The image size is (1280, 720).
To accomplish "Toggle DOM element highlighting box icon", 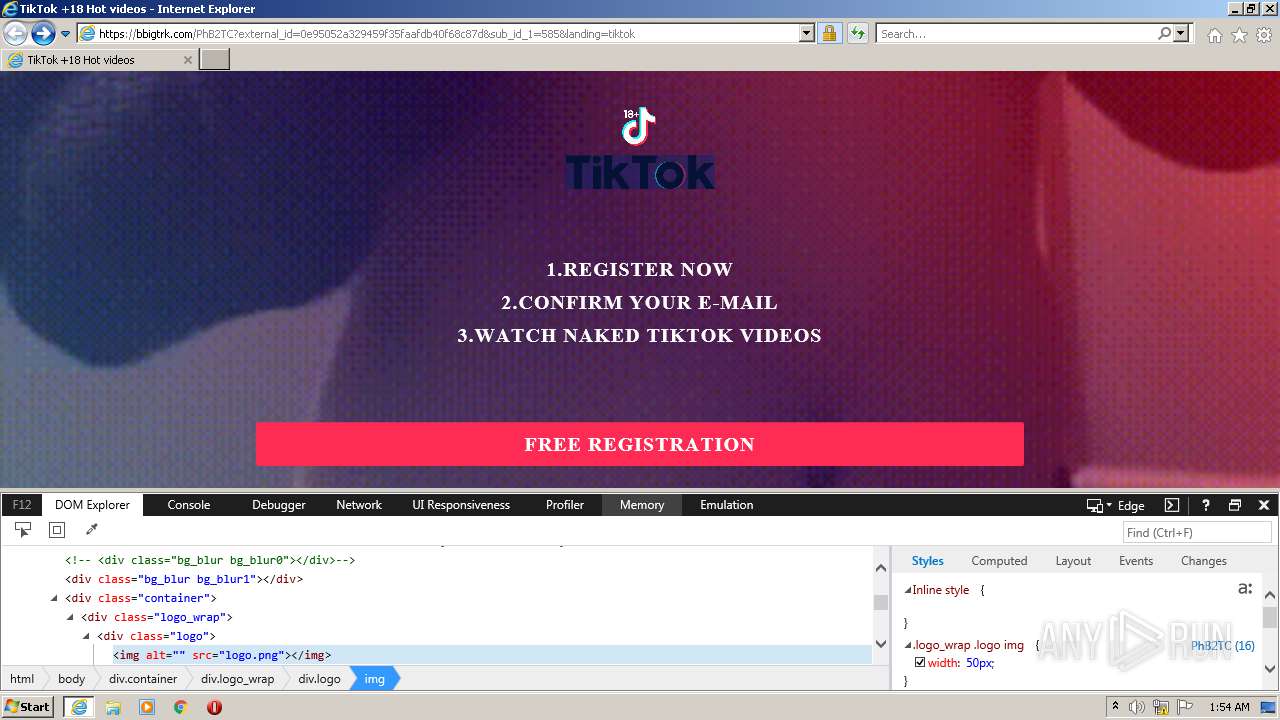I will pyautogui.click(x=57, y=530).
